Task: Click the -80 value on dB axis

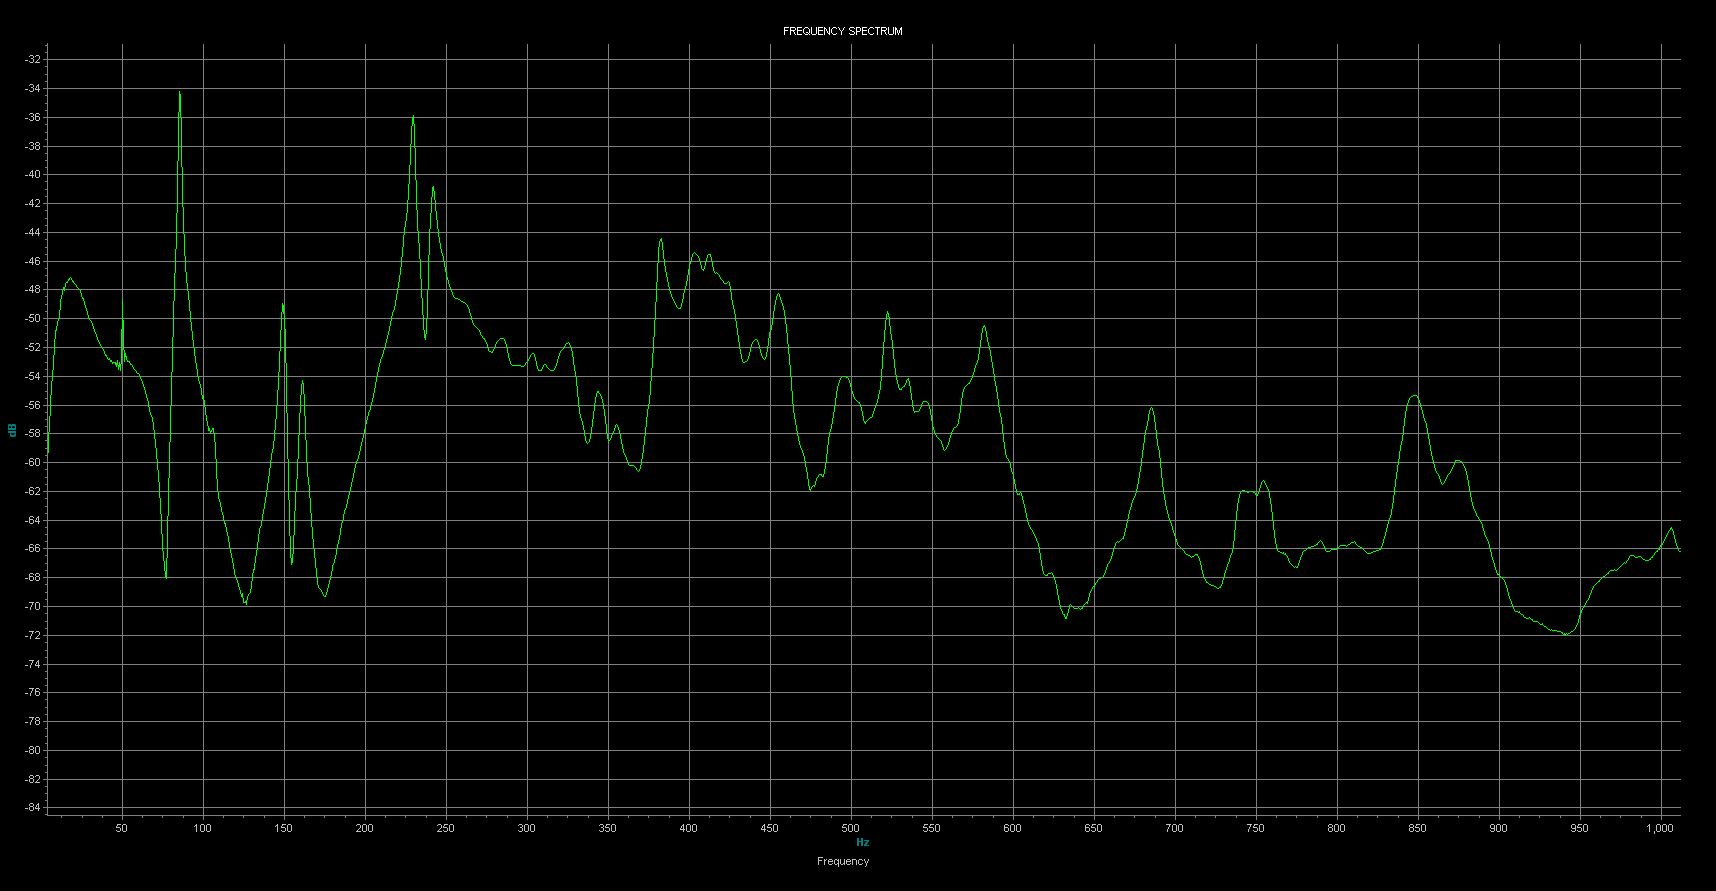Action: pos(33,751)
